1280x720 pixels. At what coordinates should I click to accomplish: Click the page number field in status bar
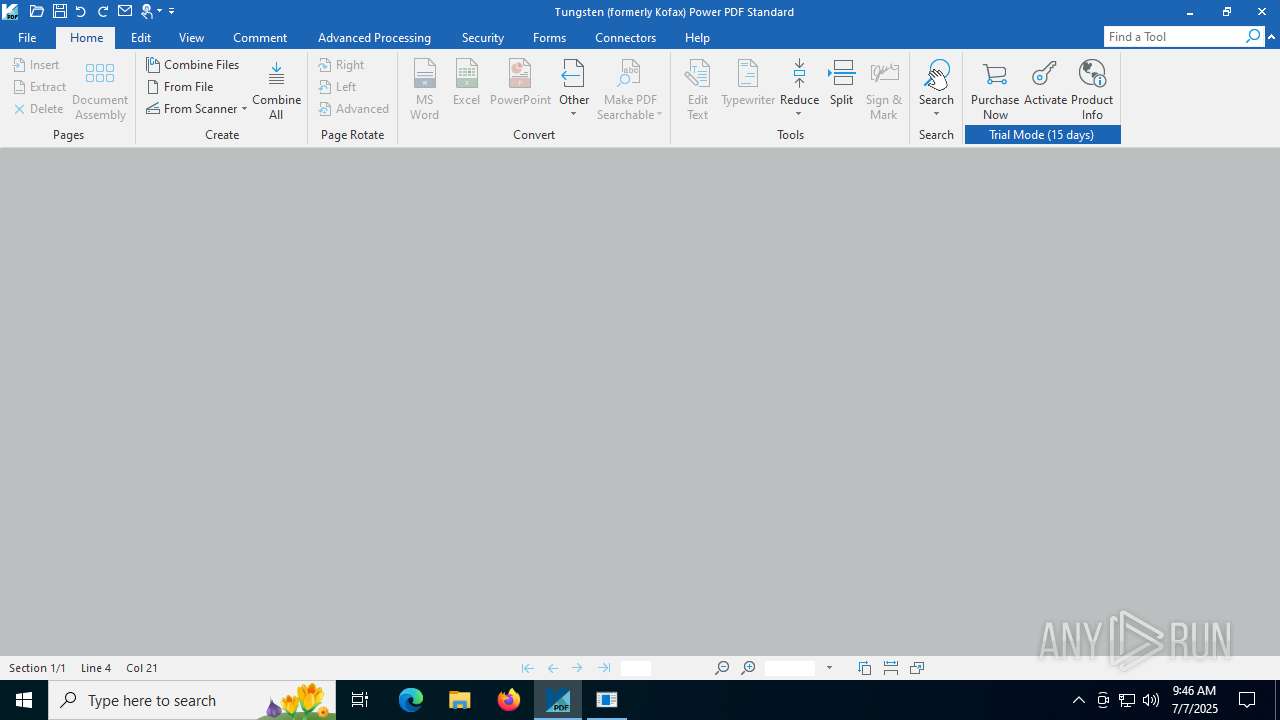pos(636,668)
